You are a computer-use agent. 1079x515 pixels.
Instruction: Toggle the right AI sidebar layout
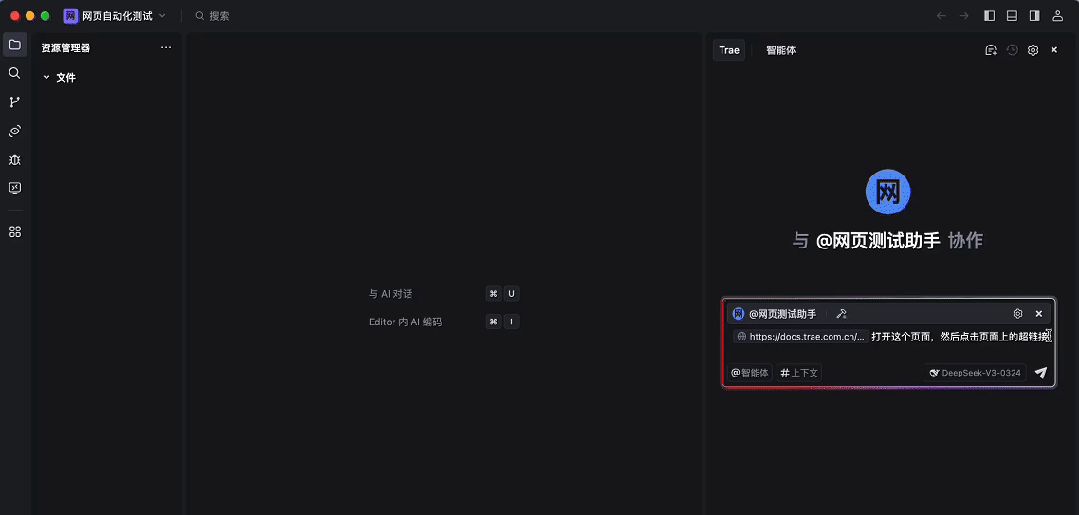coord(1034,16)
